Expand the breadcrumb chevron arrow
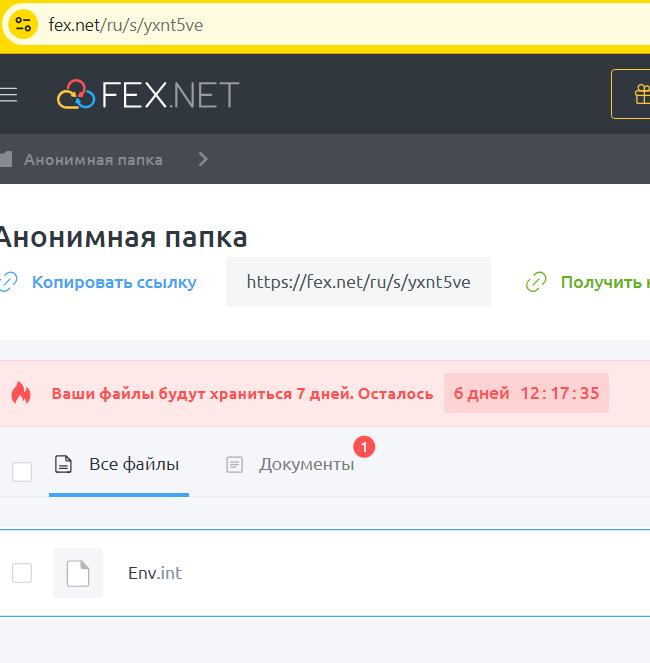This screenshot has height=663, width=650. click(x=203, y=159)
